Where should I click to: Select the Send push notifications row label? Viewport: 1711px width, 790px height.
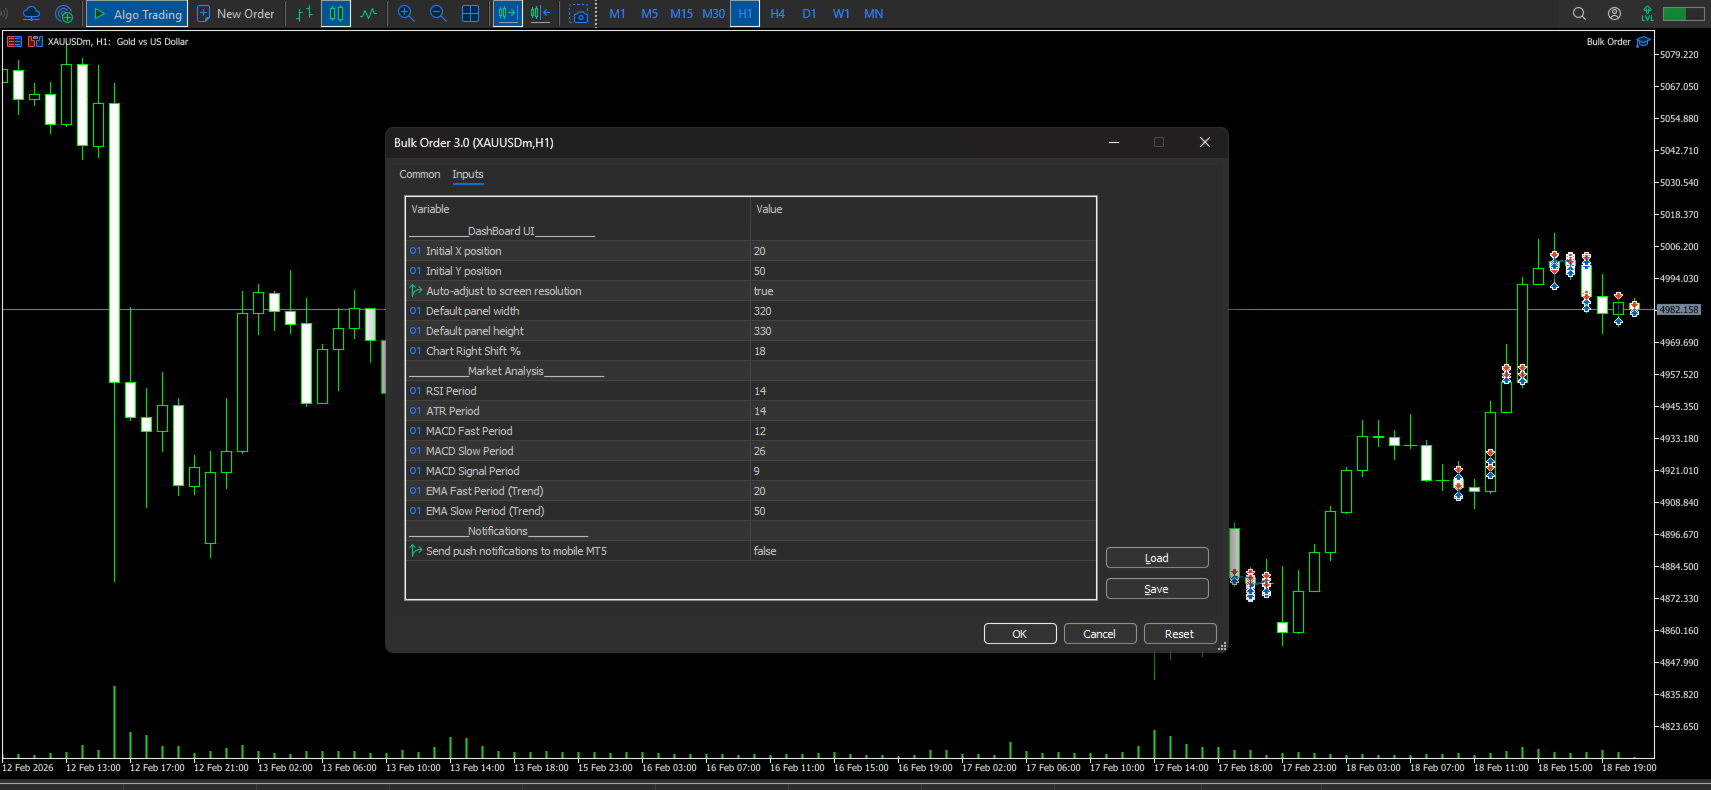516,551
